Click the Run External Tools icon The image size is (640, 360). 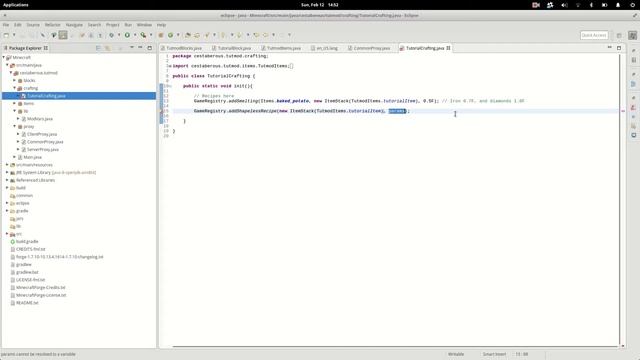(143, 35)
